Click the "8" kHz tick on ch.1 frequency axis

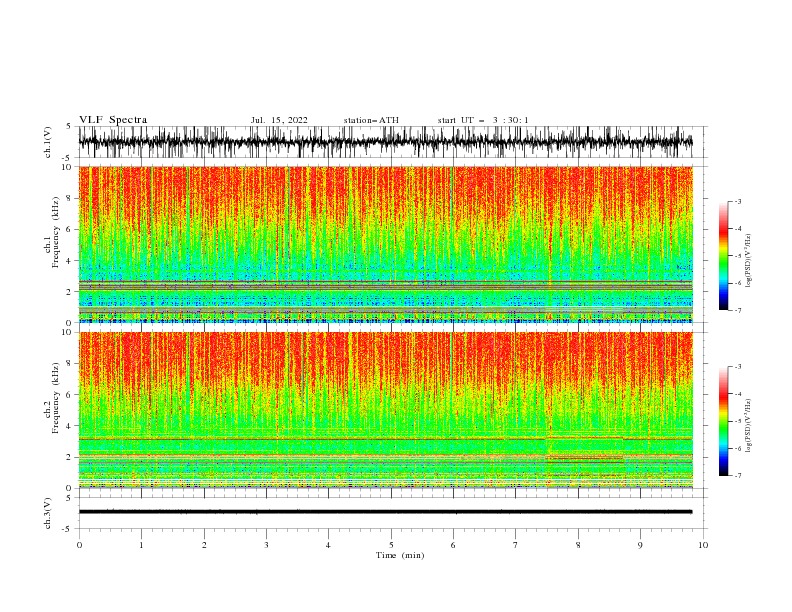(70, 198)
